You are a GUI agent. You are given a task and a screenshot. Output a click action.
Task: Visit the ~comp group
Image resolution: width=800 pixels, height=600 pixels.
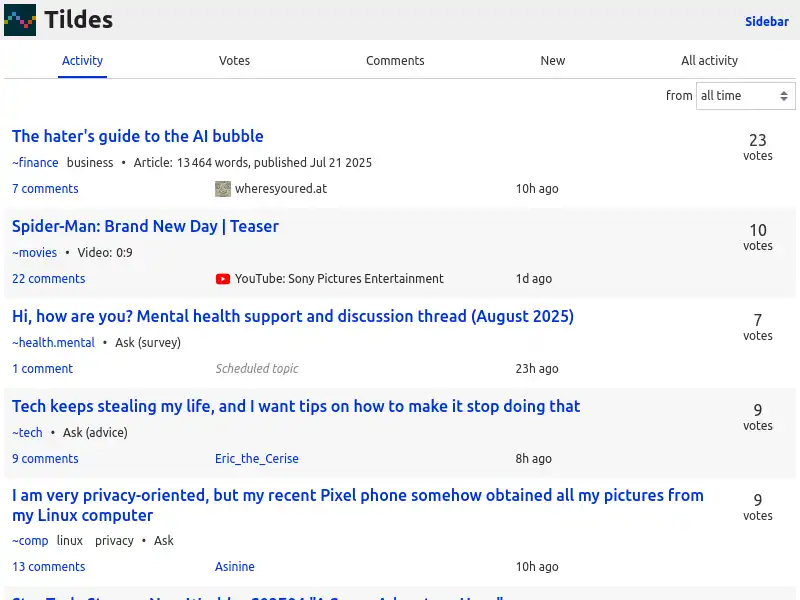tap(30, 541)
